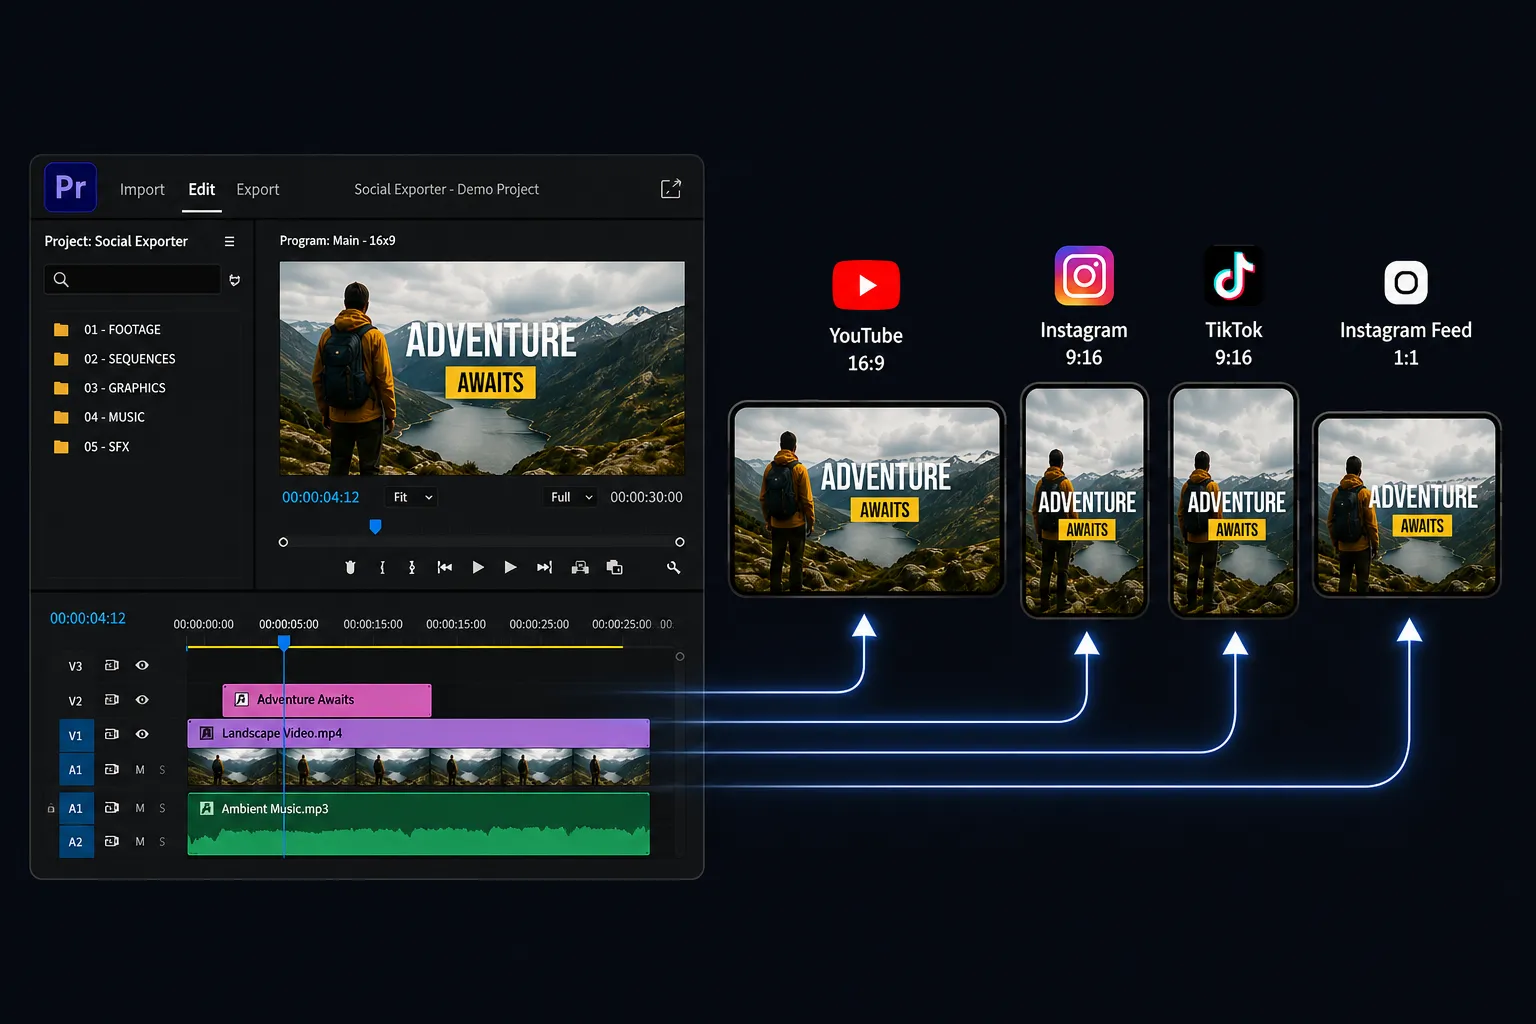1536x1024 pixels.
Task: Click the V2 track header label
Action: pyautogui.click(x=76, y=701)
